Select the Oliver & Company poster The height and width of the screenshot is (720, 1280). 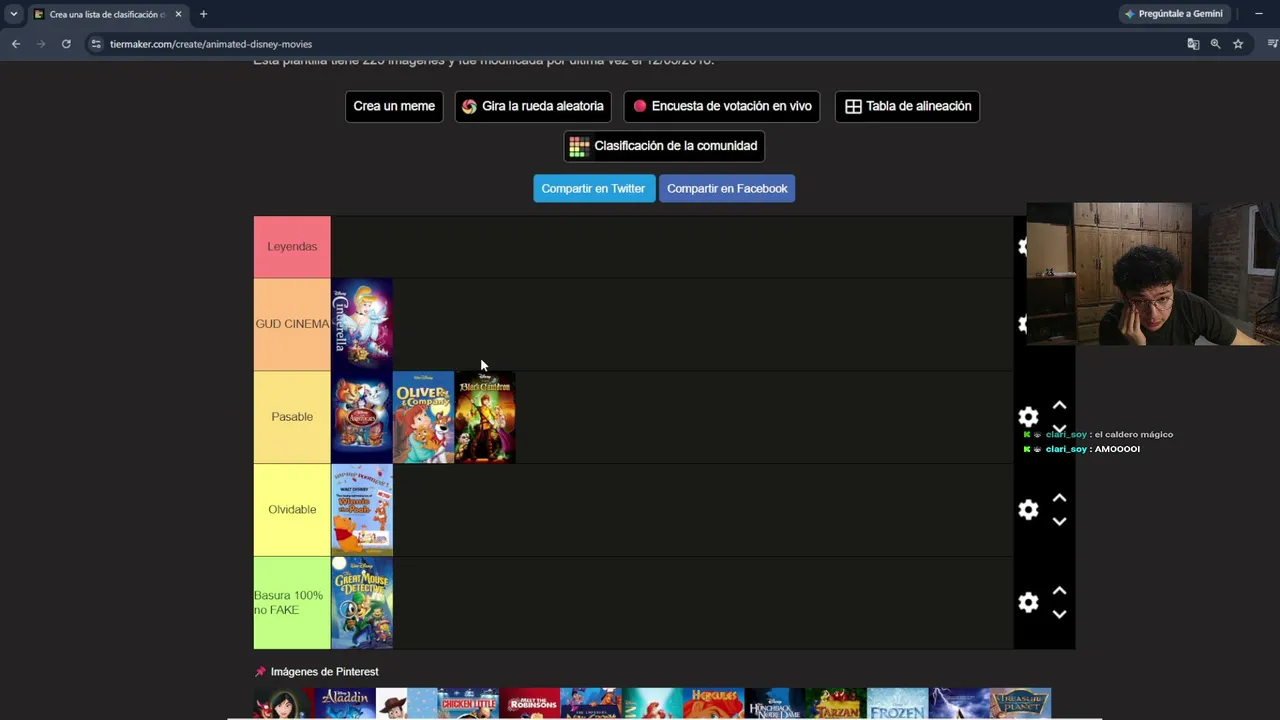pyautogui.click(x=423, y=417)
